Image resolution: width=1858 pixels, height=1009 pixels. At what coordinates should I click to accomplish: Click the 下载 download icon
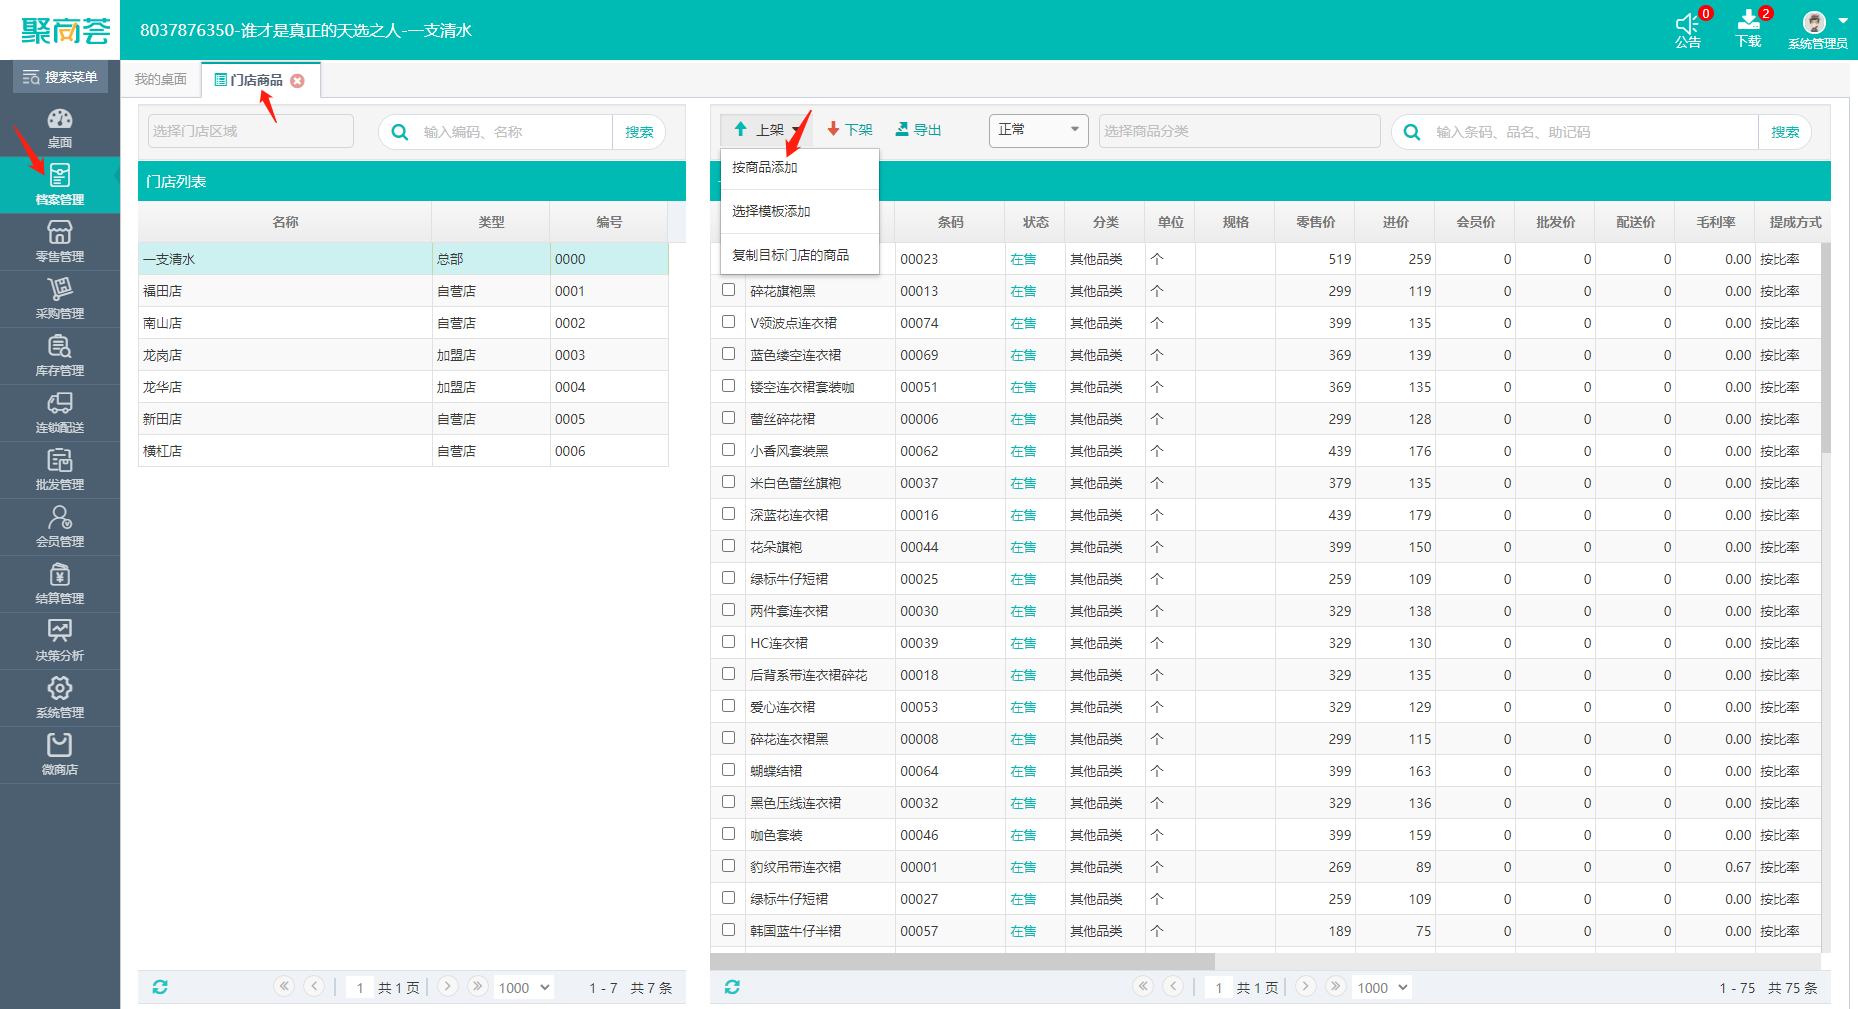point(1749,21)
